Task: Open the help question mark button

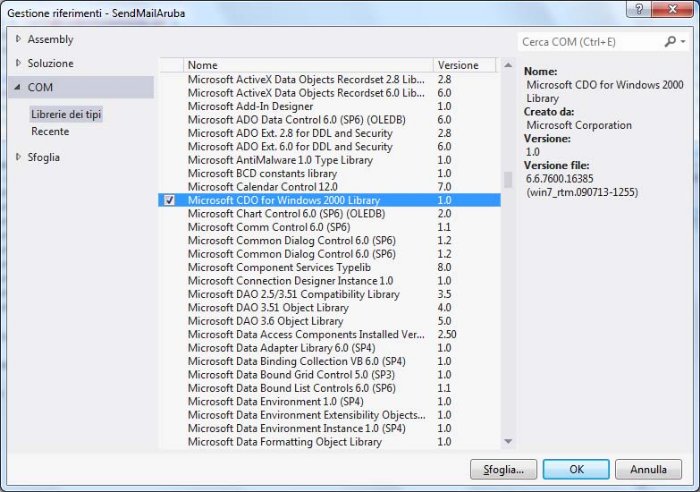Action: click(639, 9)
